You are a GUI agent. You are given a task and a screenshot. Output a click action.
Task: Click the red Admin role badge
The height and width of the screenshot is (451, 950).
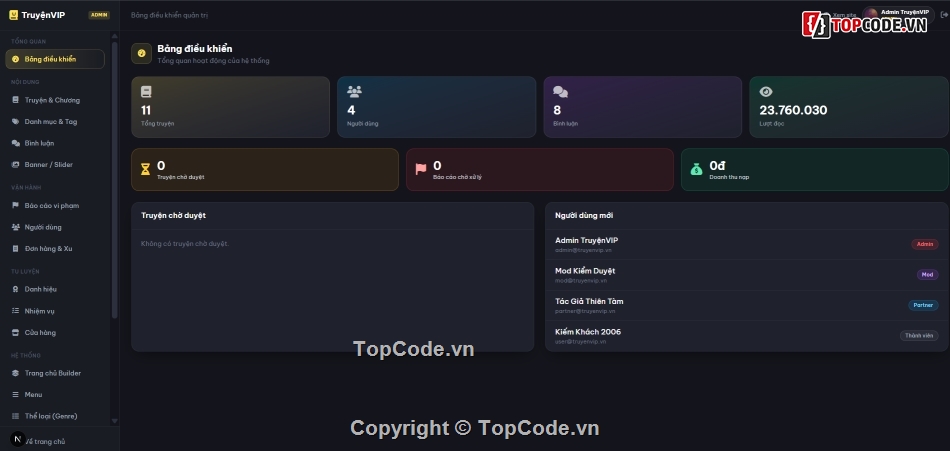pos(925,244)
